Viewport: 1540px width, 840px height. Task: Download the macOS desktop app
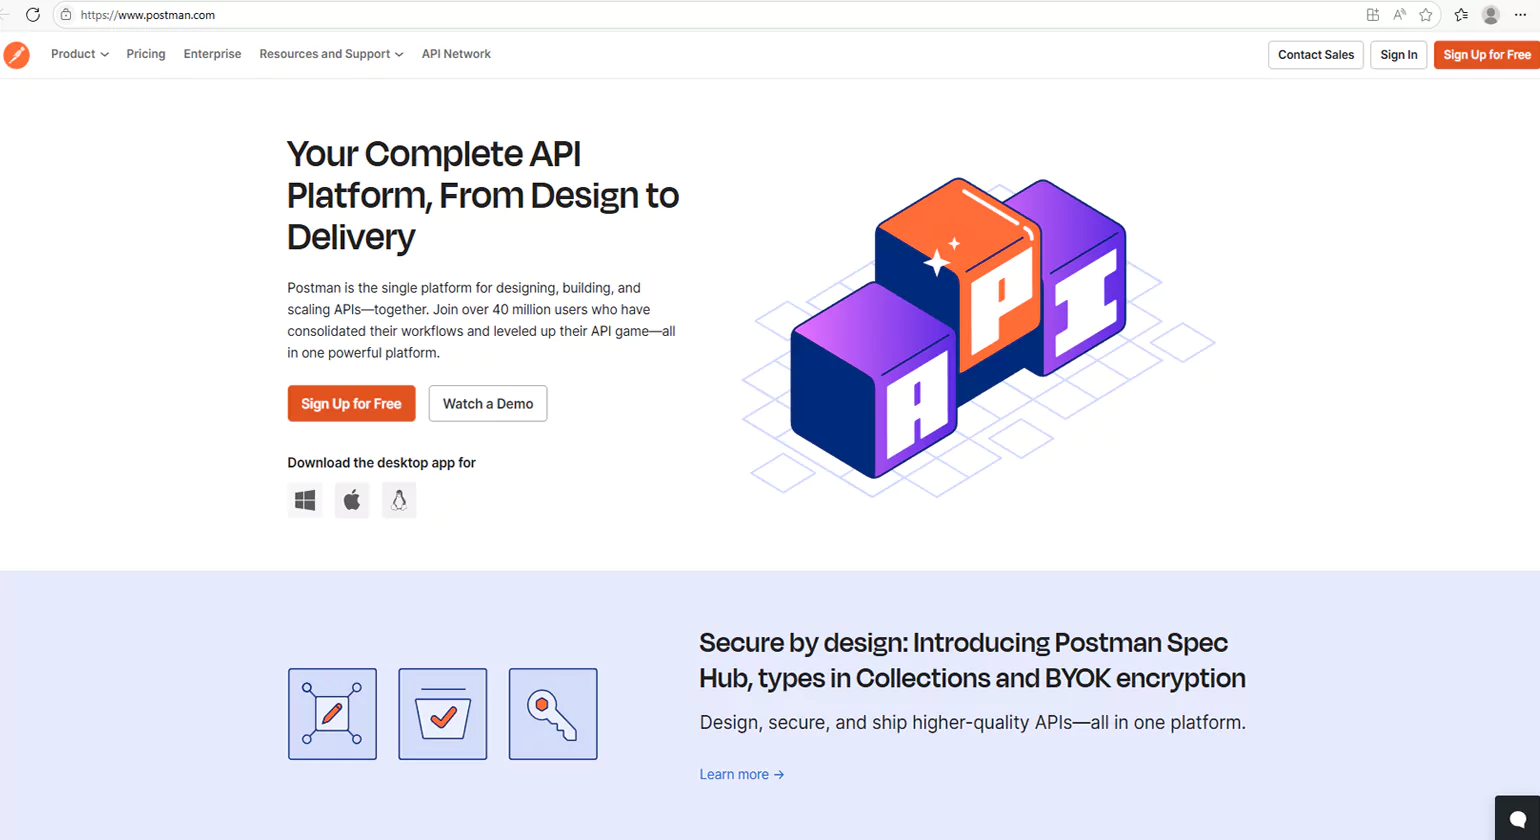point(352,500)
